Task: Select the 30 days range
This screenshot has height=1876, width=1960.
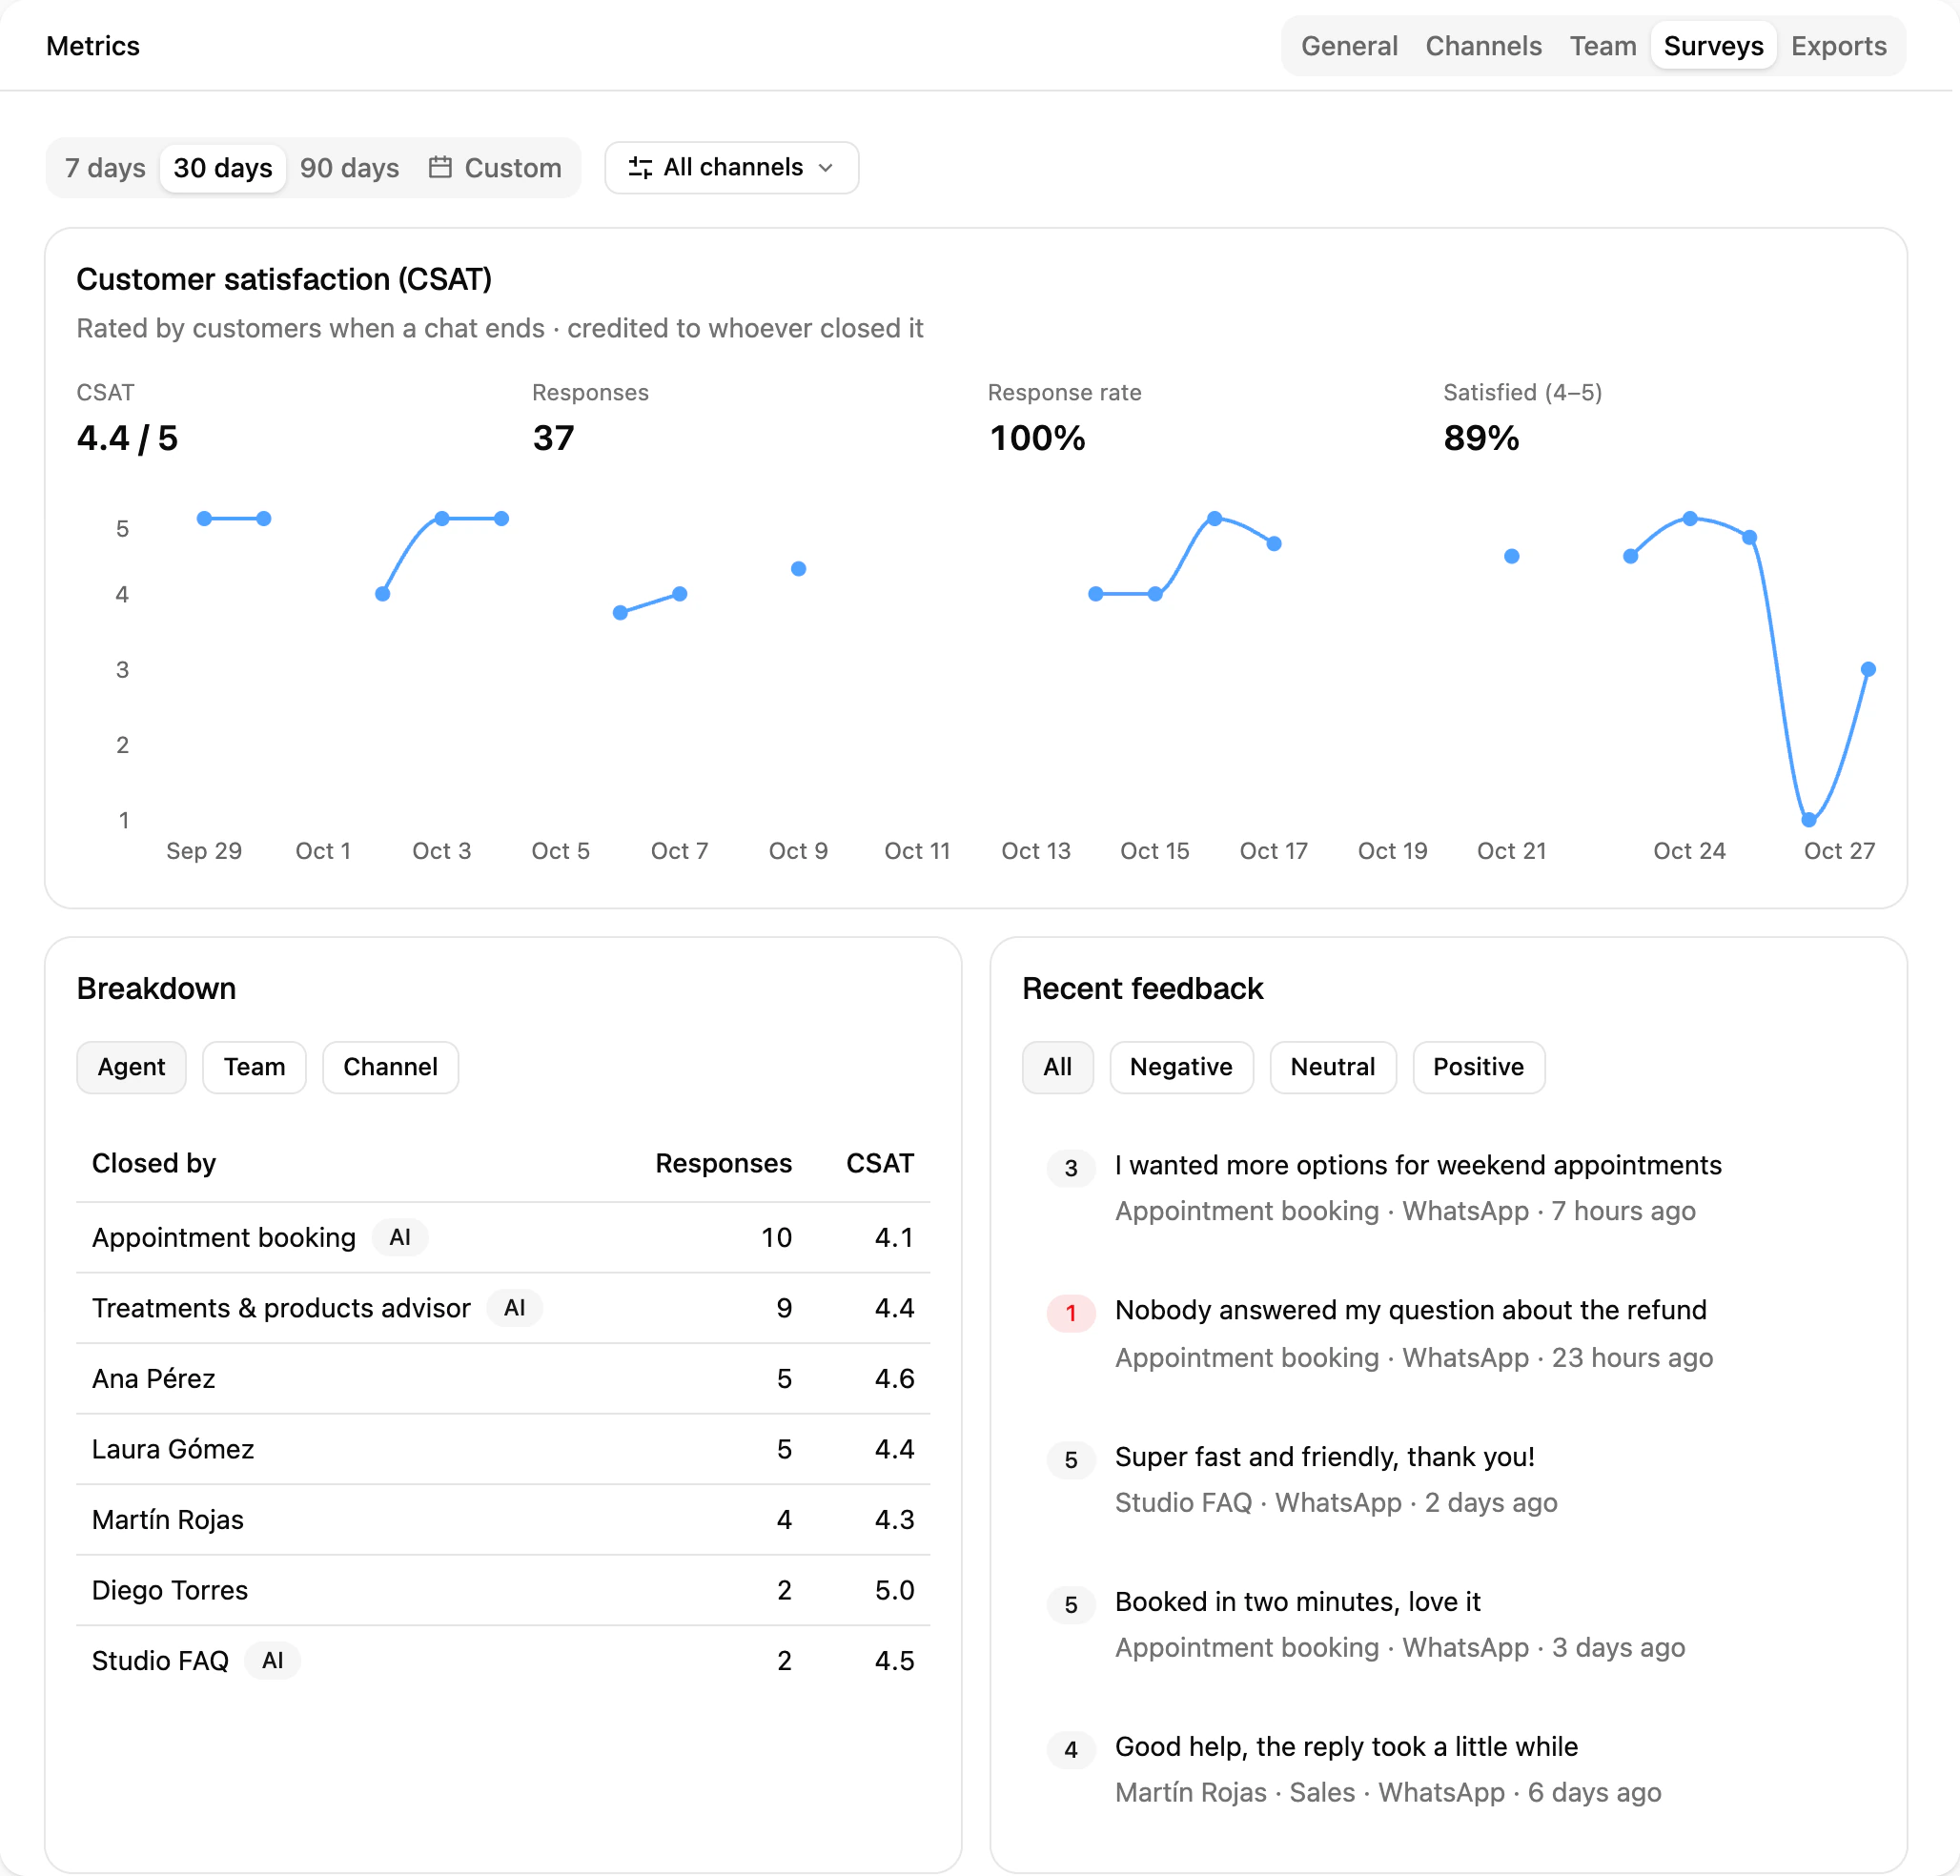Action: point(223,167)
